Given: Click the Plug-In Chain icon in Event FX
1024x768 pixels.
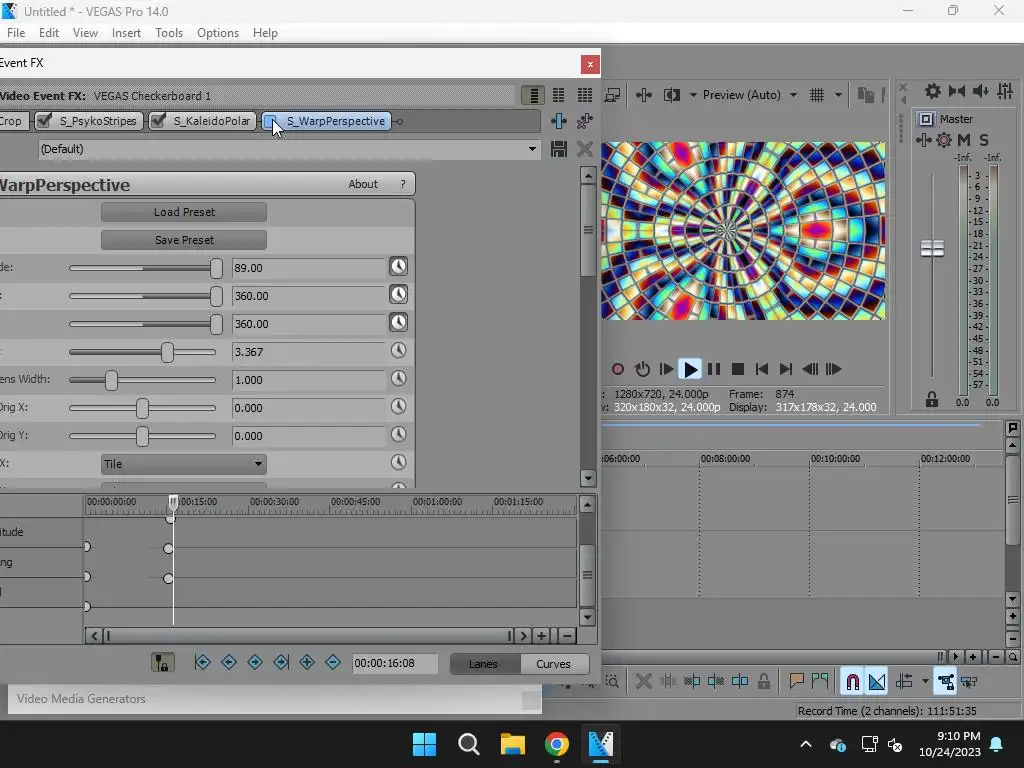Looking at the screenshot, I should point(558,121).
